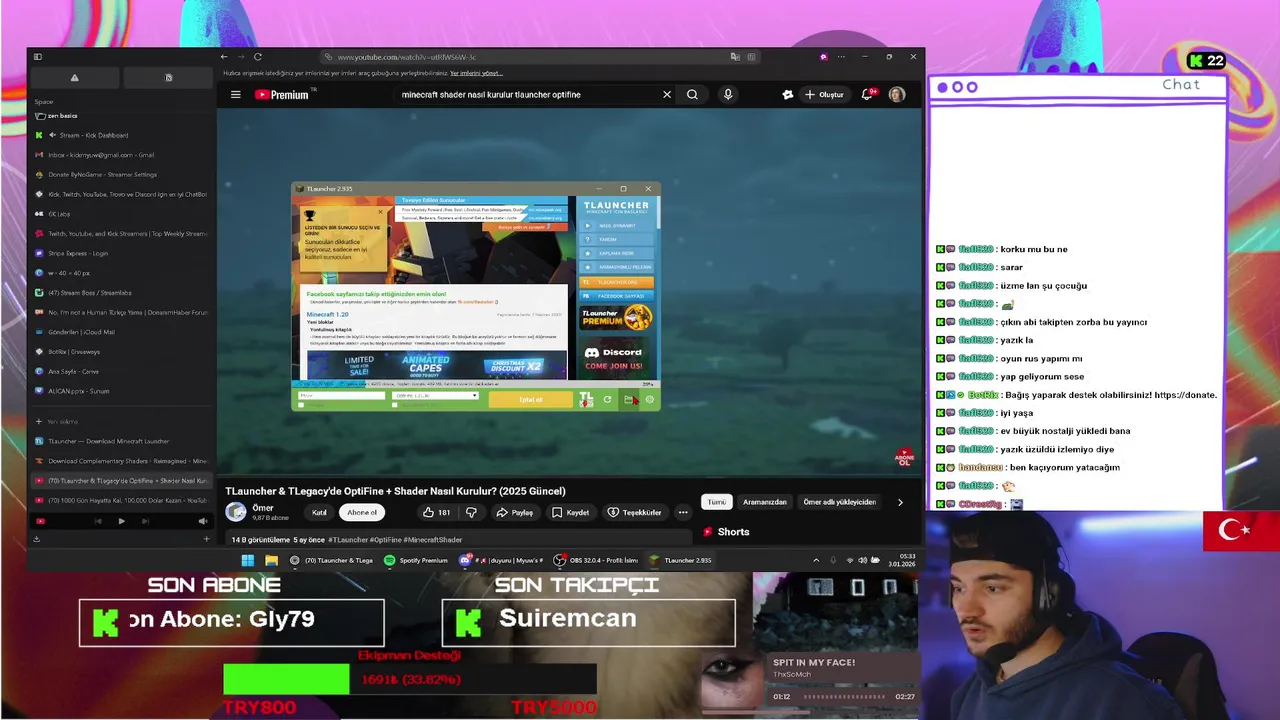Show next filter chips arrow
1280x720 pixels.
[900, 502]
